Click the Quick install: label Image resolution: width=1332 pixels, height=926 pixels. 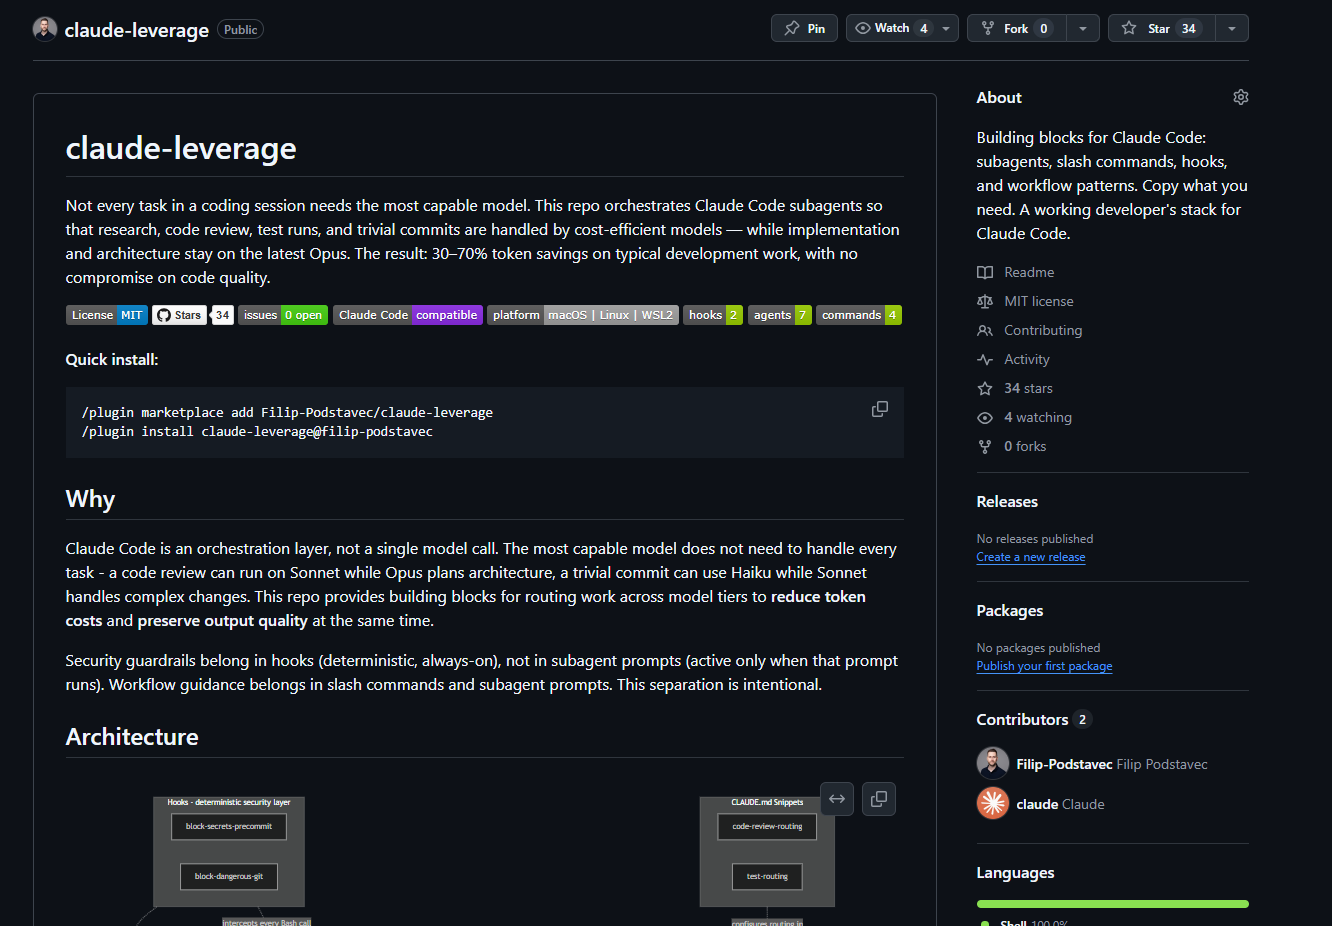112,359
